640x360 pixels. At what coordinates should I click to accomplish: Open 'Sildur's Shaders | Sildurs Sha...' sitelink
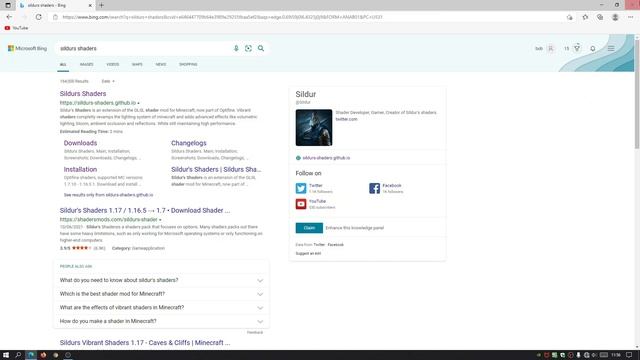(x=216, y=169)
